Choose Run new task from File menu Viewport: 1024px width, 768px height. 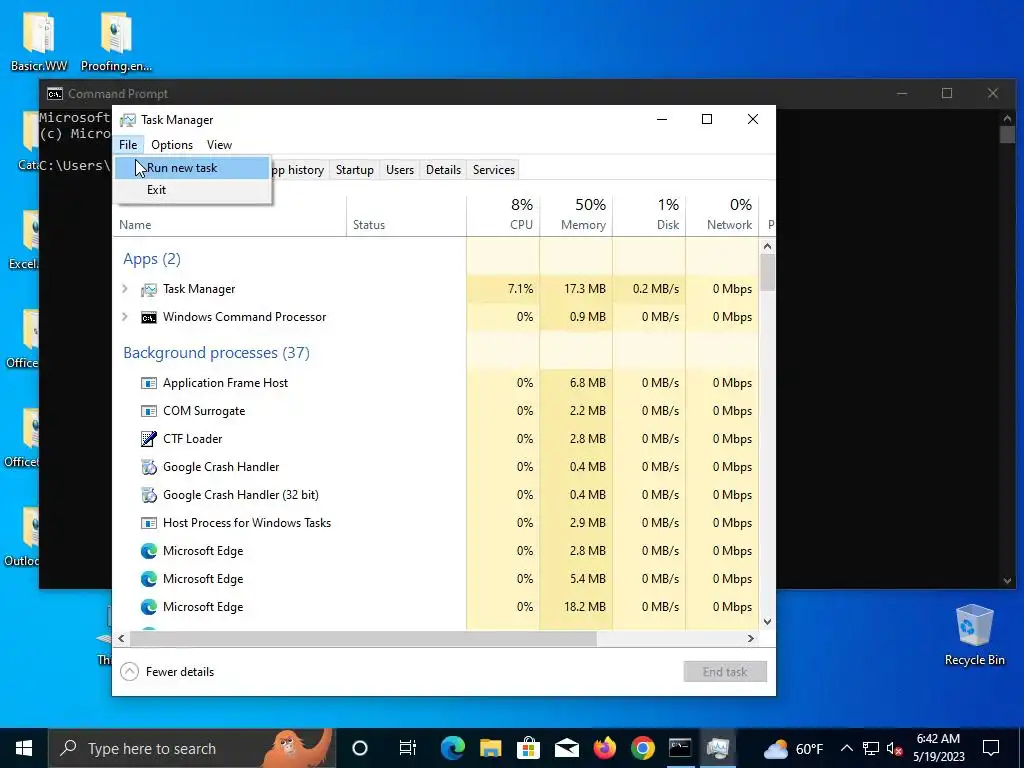point(192,168)
